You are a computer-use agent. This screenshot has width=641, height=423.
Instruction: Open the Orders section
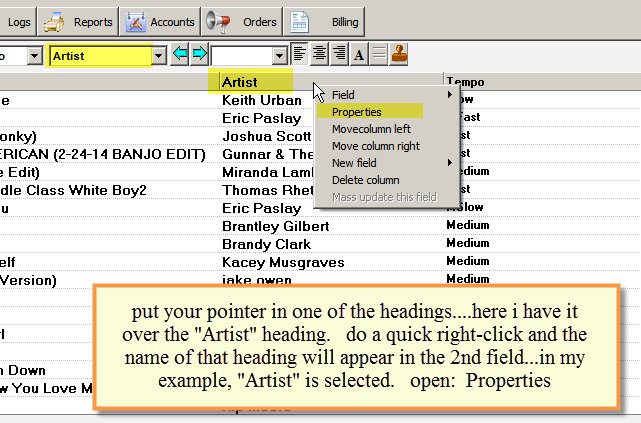pyautogui.click(x=242, y=22)
